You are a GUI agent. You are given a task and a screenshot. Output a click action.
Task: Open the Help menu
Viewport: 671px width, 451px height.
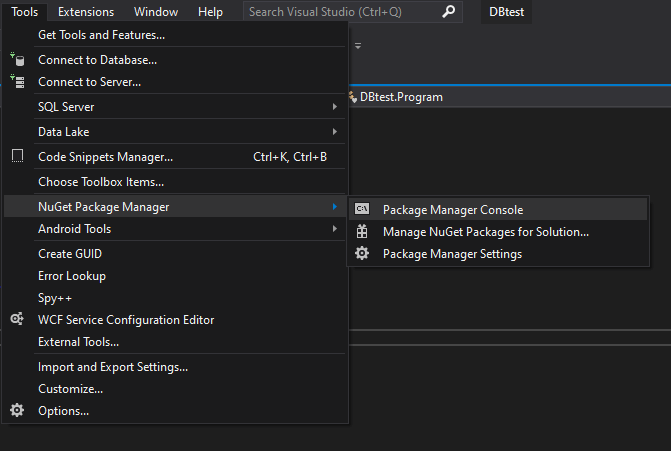coord(210,12)
